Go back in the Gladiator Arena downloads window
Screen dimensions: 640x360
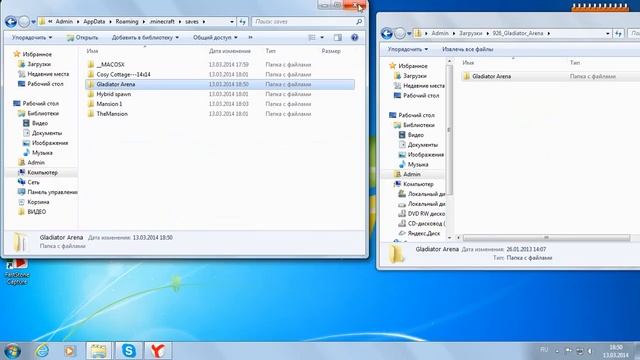pyautogui.click(x=387, y=33)
